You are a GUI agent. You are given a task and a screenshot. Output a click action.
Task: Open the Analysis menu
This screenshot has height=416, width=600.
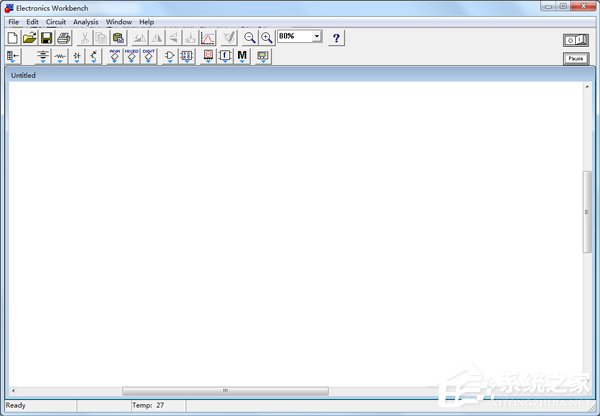pyautogui.click(x=86, y=22)
